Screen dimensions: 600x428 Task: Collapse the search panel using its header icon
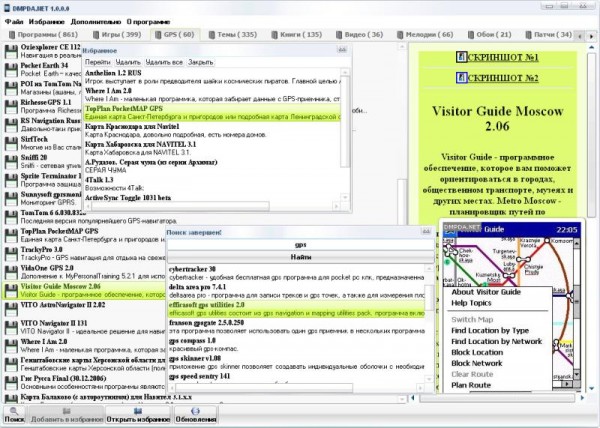426,232
